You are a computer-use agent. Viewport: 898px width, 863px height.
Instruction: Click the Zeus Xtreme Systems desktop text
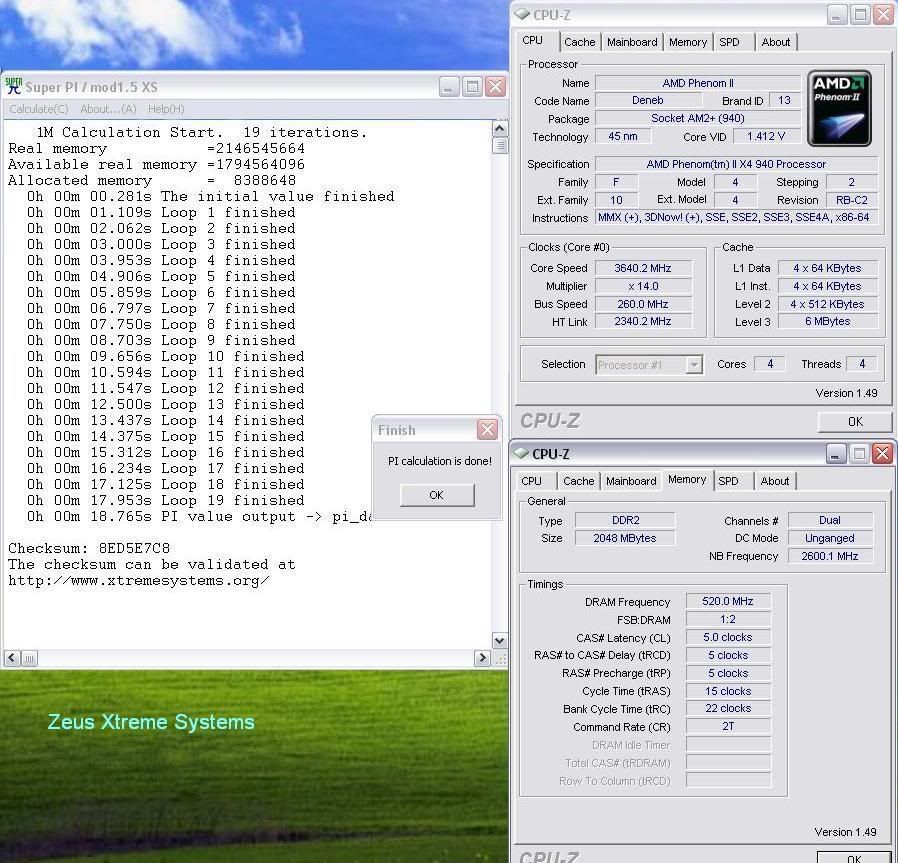tap(151, 722)
